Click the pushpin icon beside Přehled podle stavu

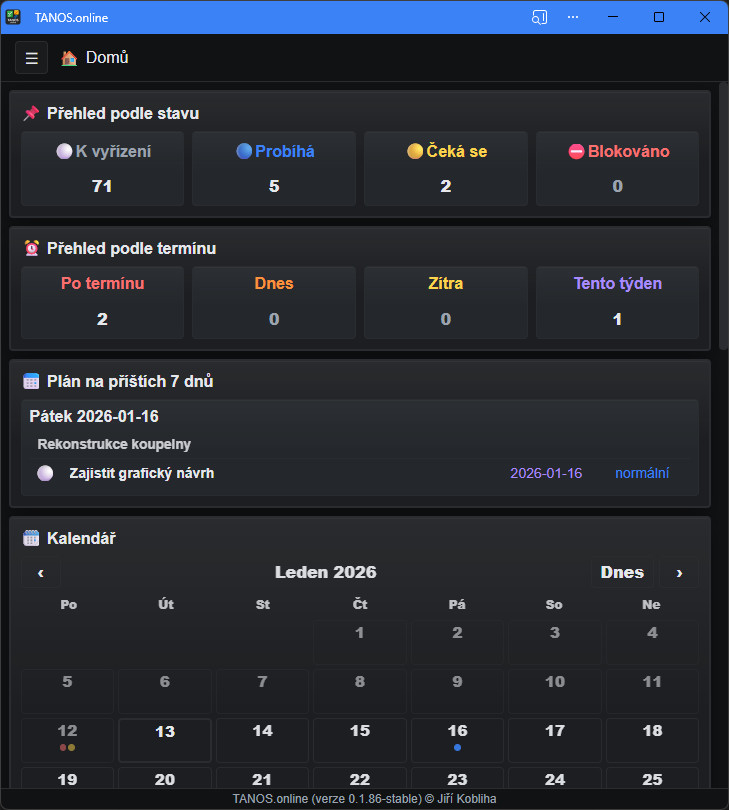pyautogui.click(x=31, y=114)
